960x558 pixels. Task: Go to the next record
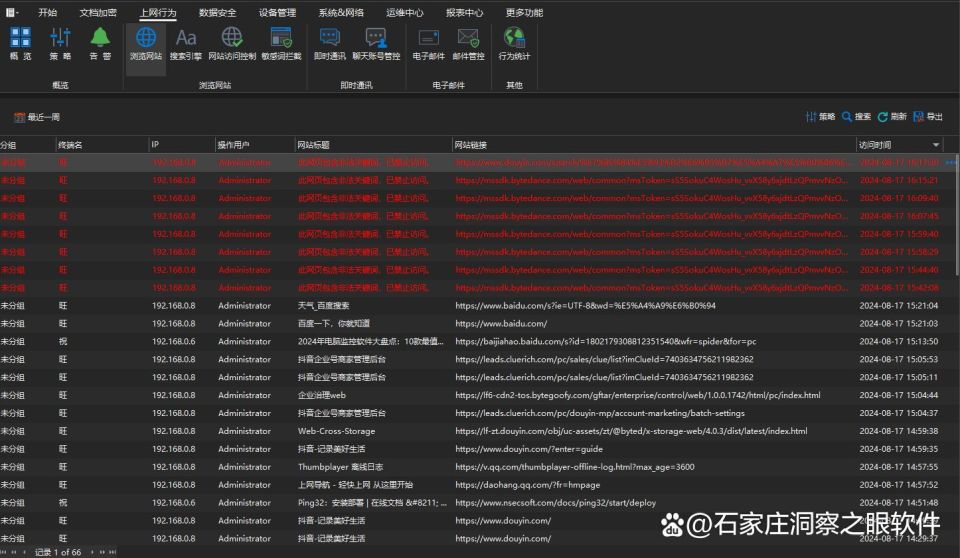(92, 552)
